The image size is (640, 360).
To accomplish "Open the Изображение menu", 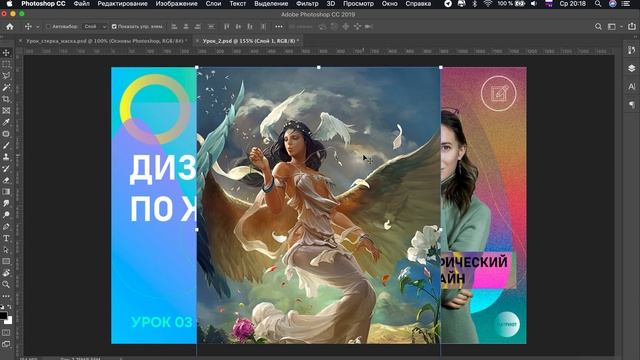I will 176,4.
